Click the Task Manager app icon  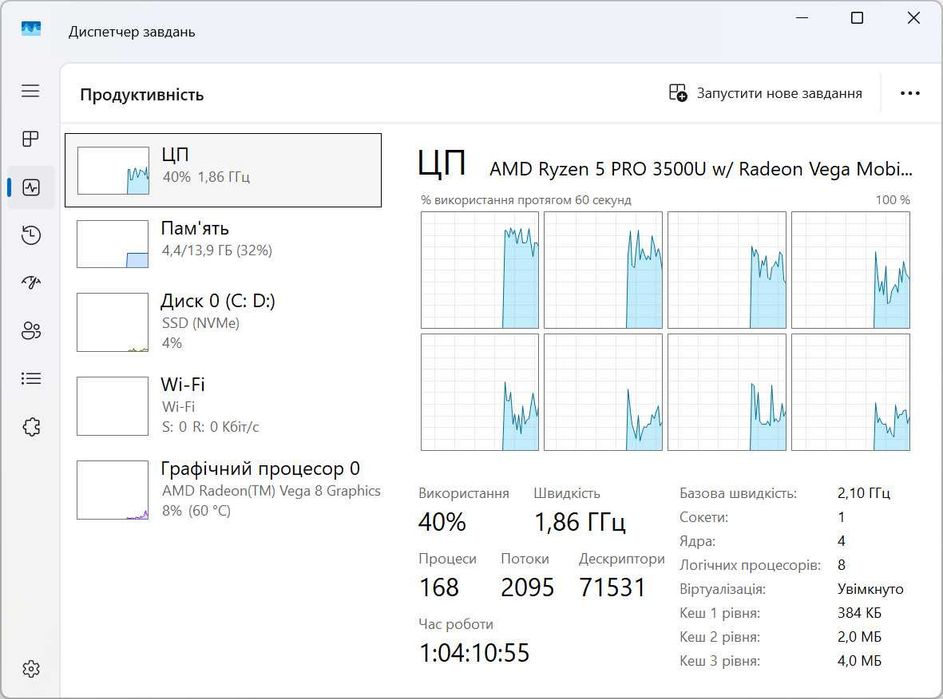[31, 28]
